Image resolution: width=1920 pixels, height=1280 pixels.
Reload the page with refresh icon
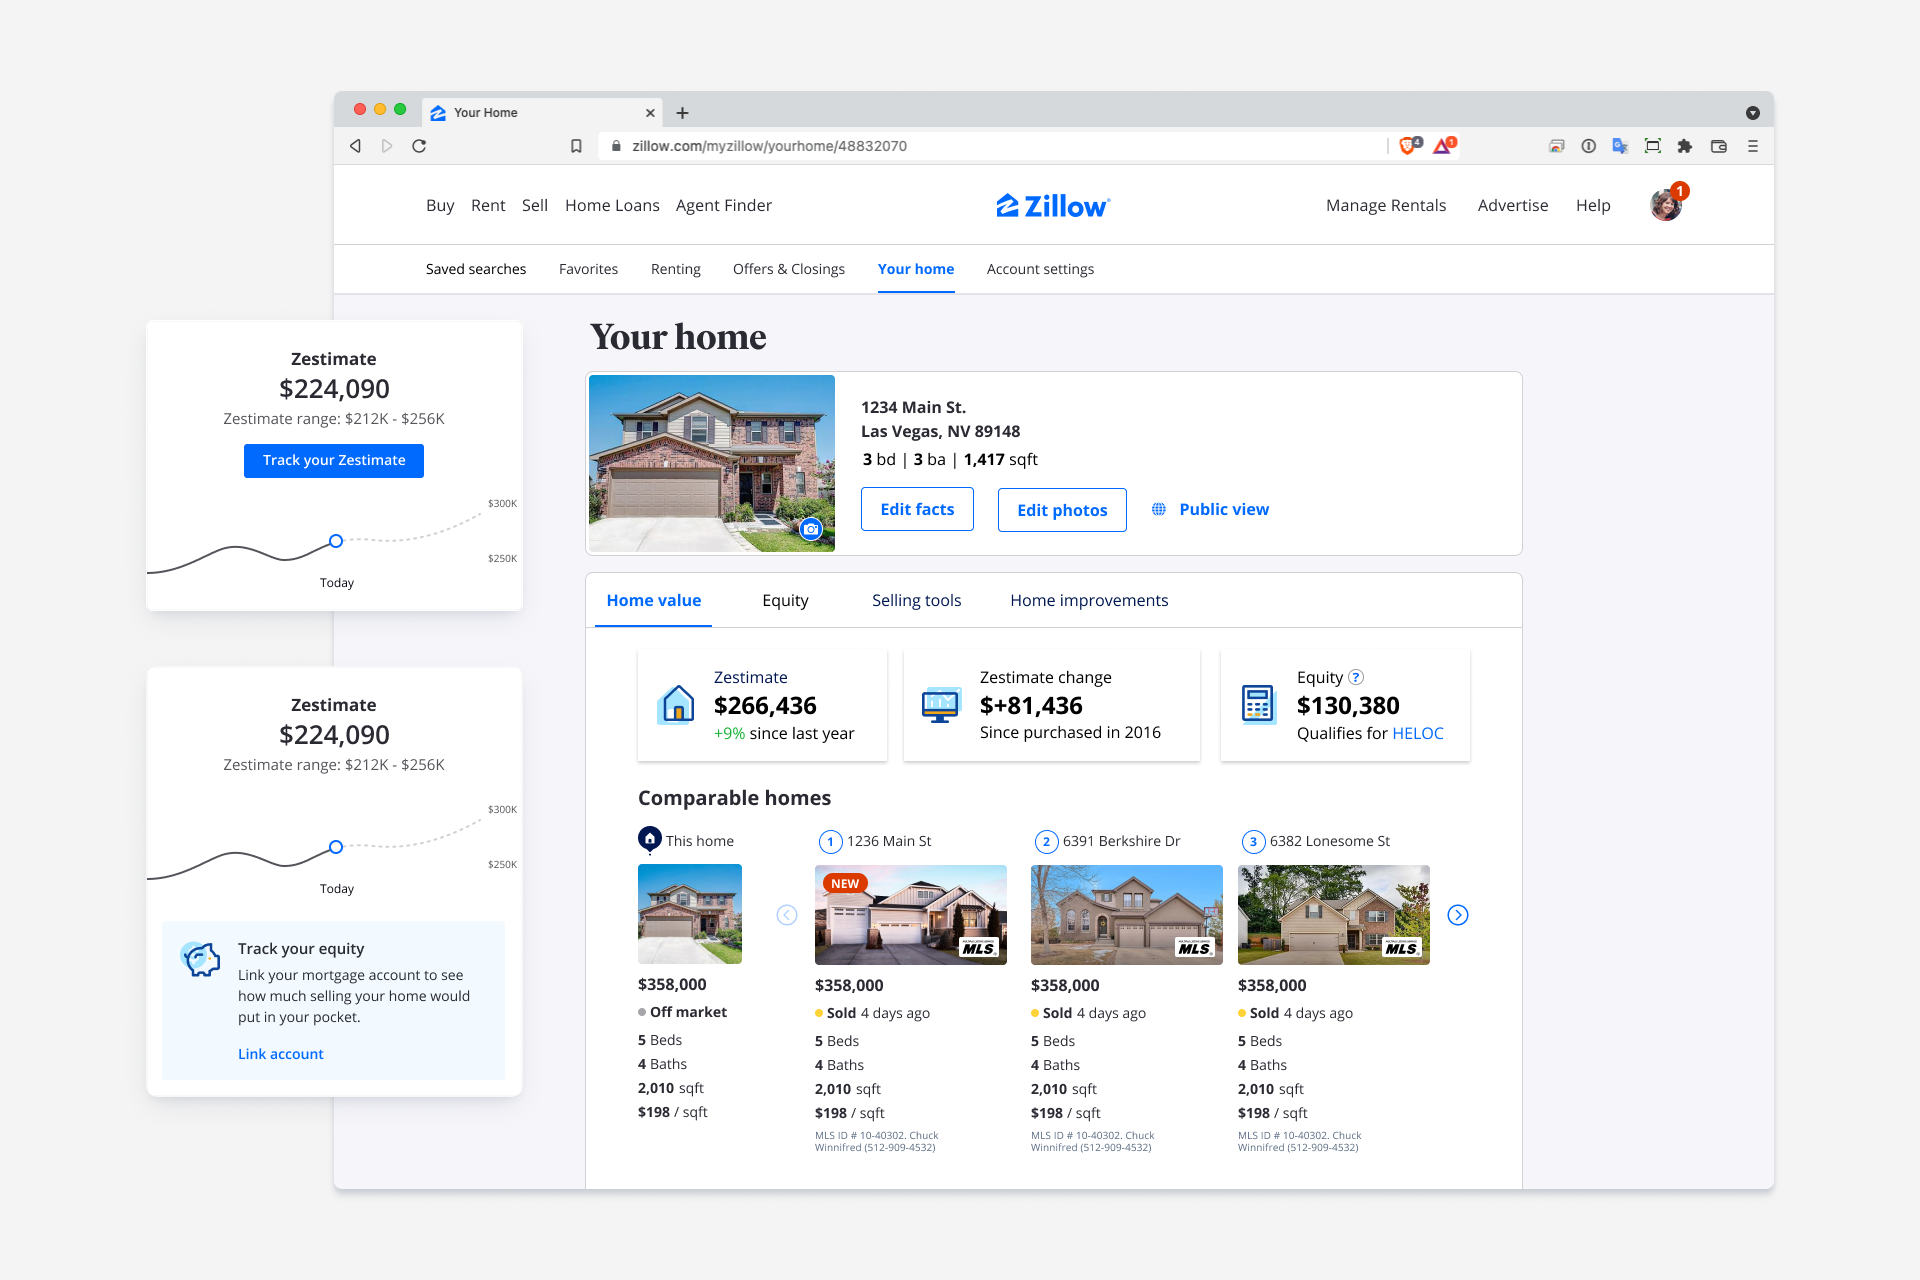point(419,146)
